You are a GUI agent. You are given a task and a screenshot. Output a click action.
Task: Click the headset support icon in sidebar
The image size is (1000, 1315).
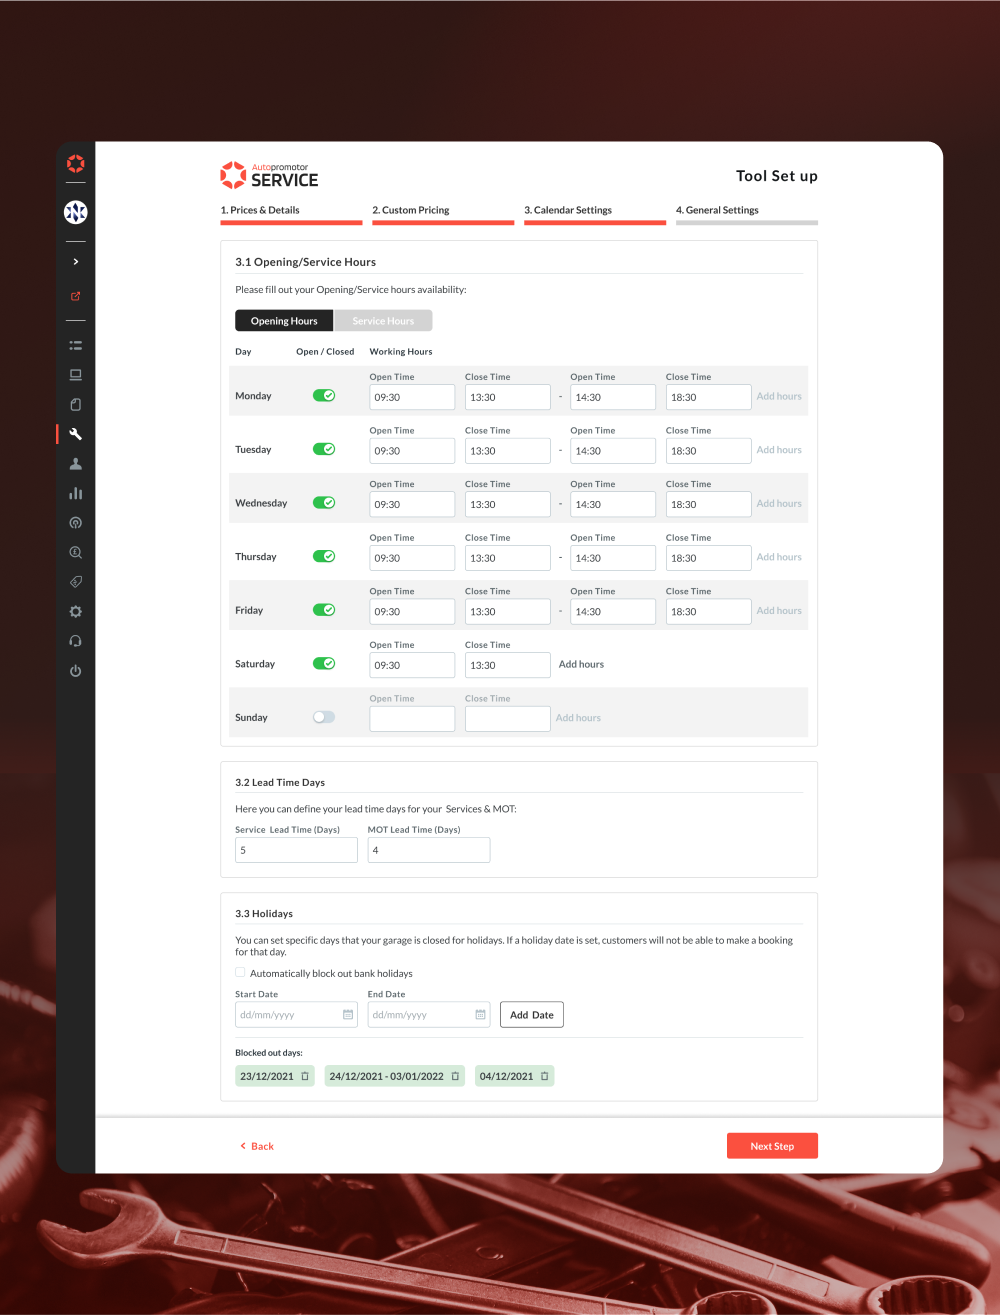pyautogui.click(x=75, y=641)
